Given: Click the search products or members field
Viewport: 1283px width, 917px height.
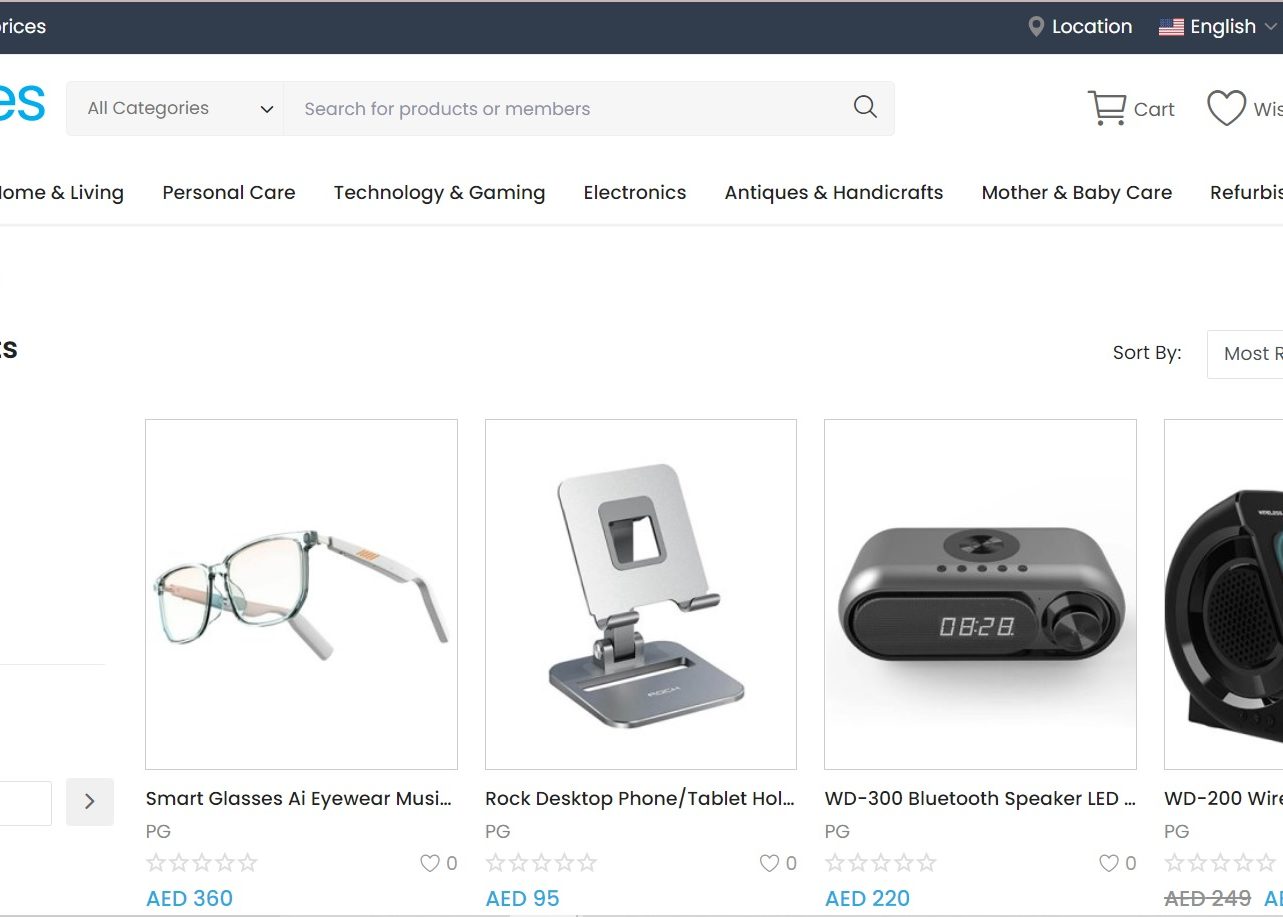Looking at the screenshot, I should [x=570, y=108].
